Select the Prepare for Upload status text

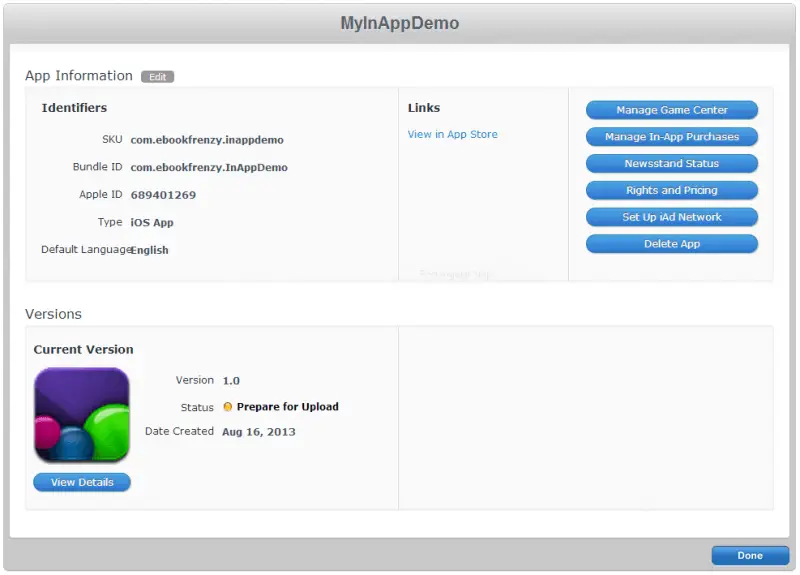coord(287,407)
